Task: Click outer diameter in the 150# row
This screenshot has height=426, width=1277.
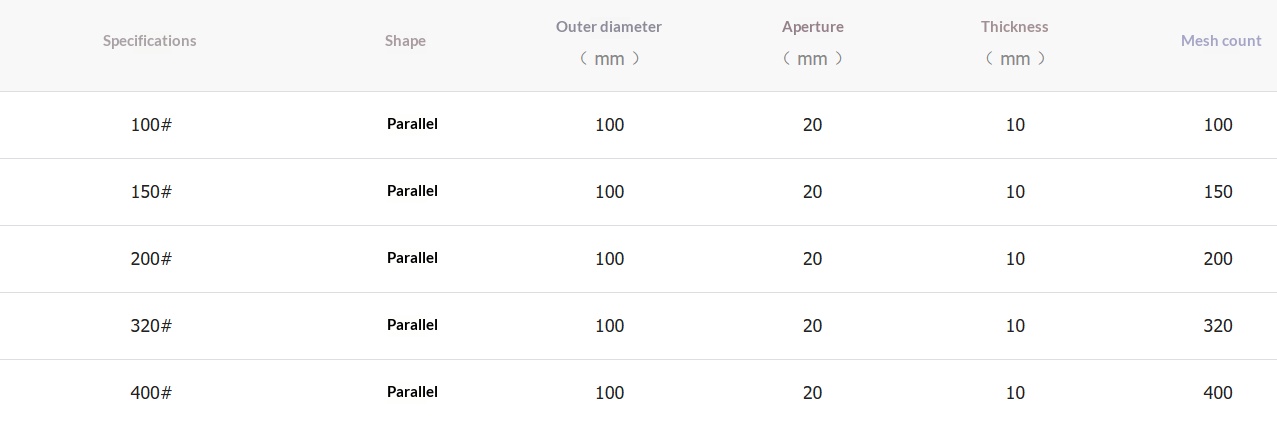Action: (609, 192)
